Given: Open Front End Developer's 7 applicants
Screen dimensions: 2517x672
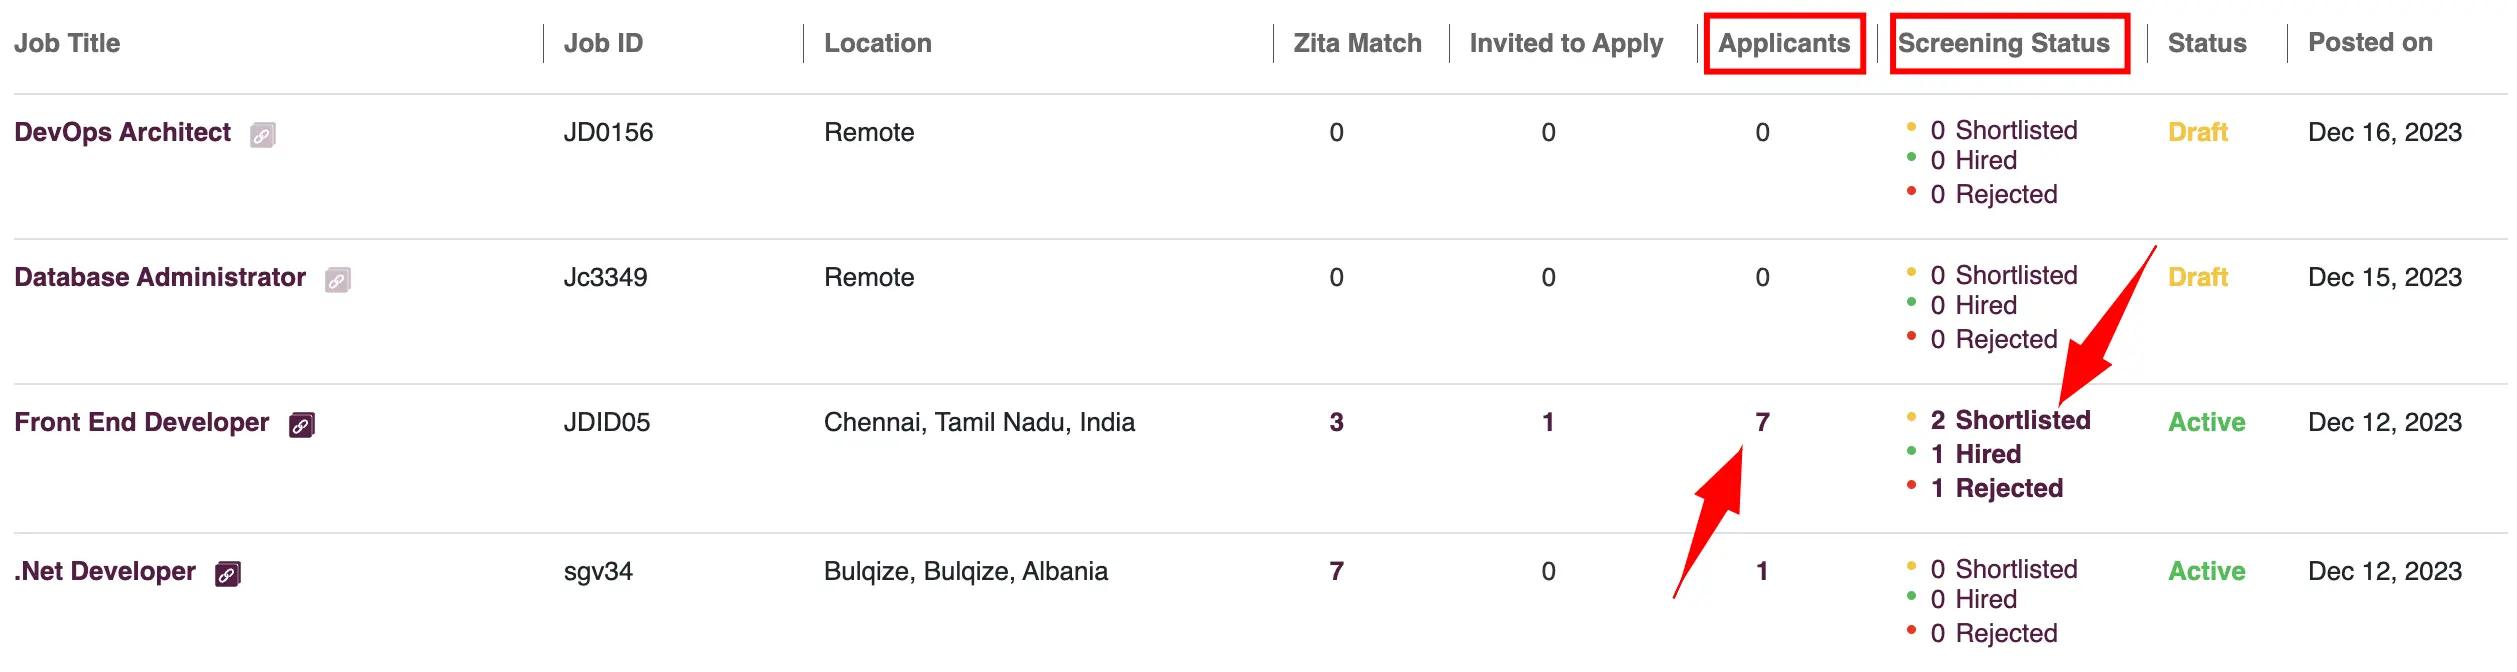Looking at the screenshot, I should 1762,422.
